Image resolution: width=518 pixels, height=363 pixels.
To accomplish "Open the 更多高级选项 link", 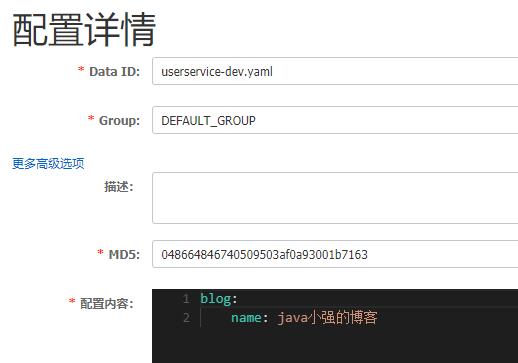I will [x=48, y=164].
